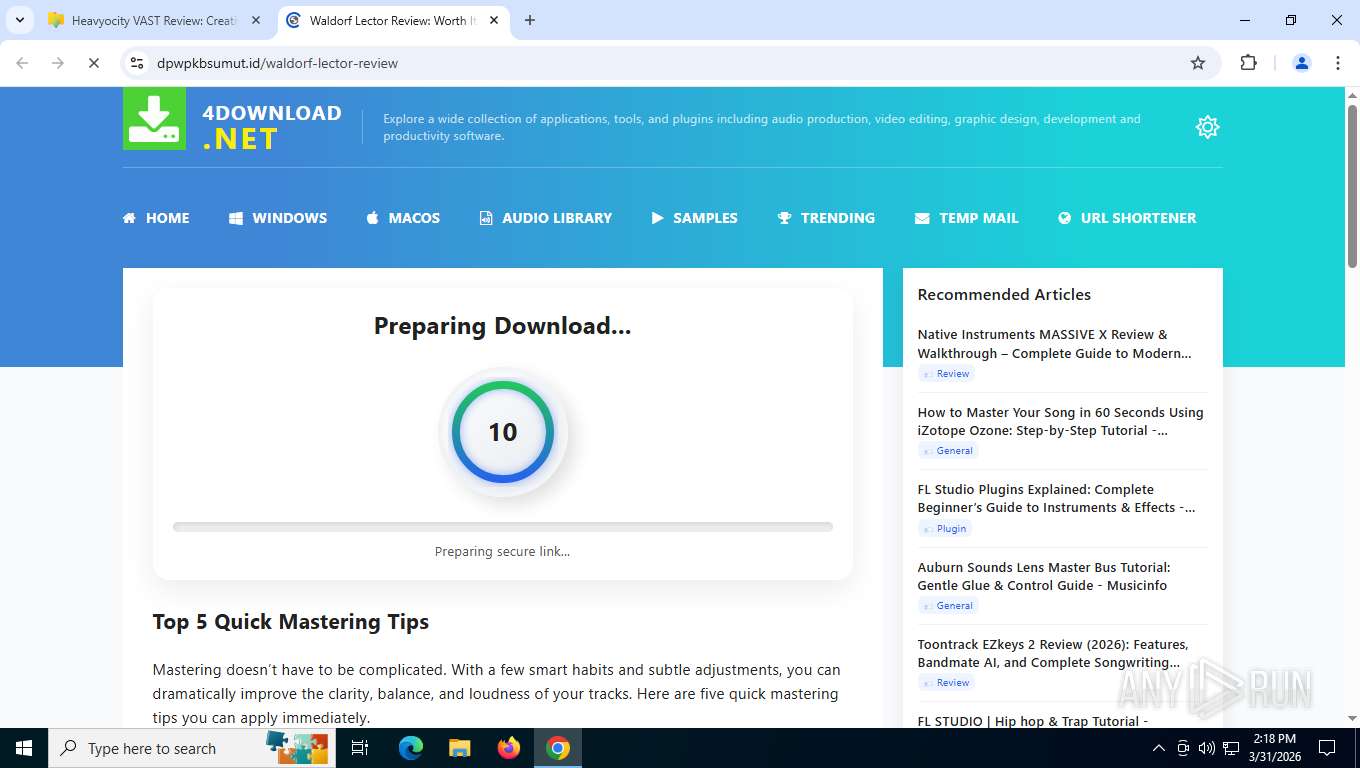Click the Chrome icon on the taskbar

click(558, 748)
